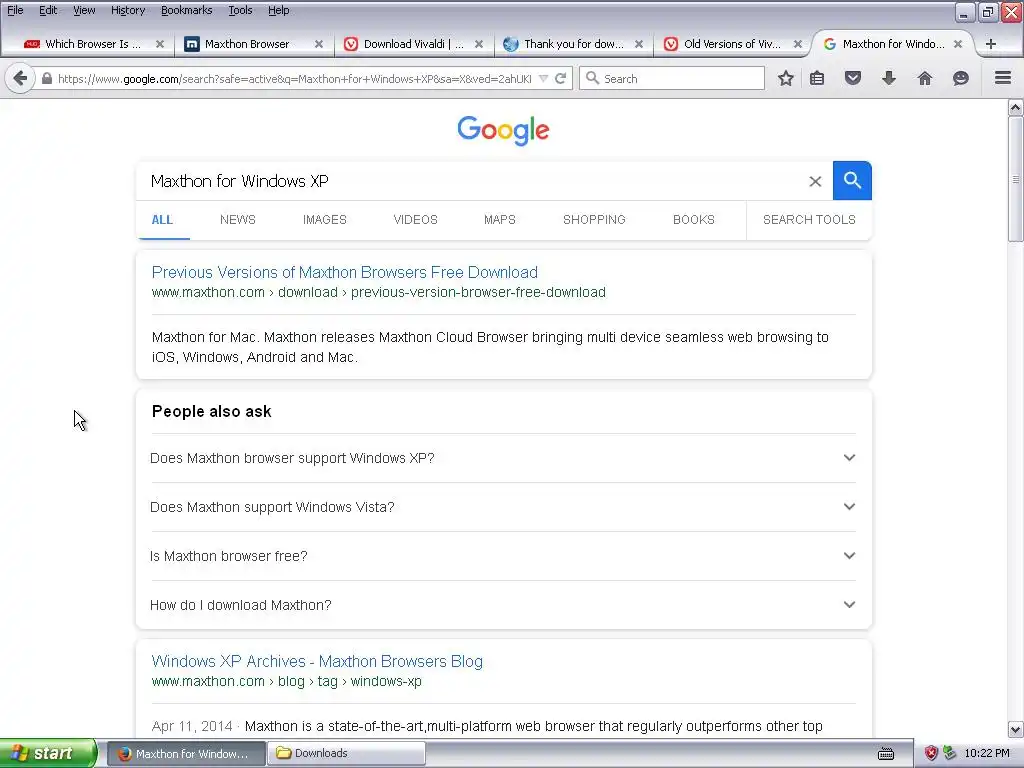Select the NEWS results filter
The height and width of the screenshot is (768, 1024).
[238, 220]
